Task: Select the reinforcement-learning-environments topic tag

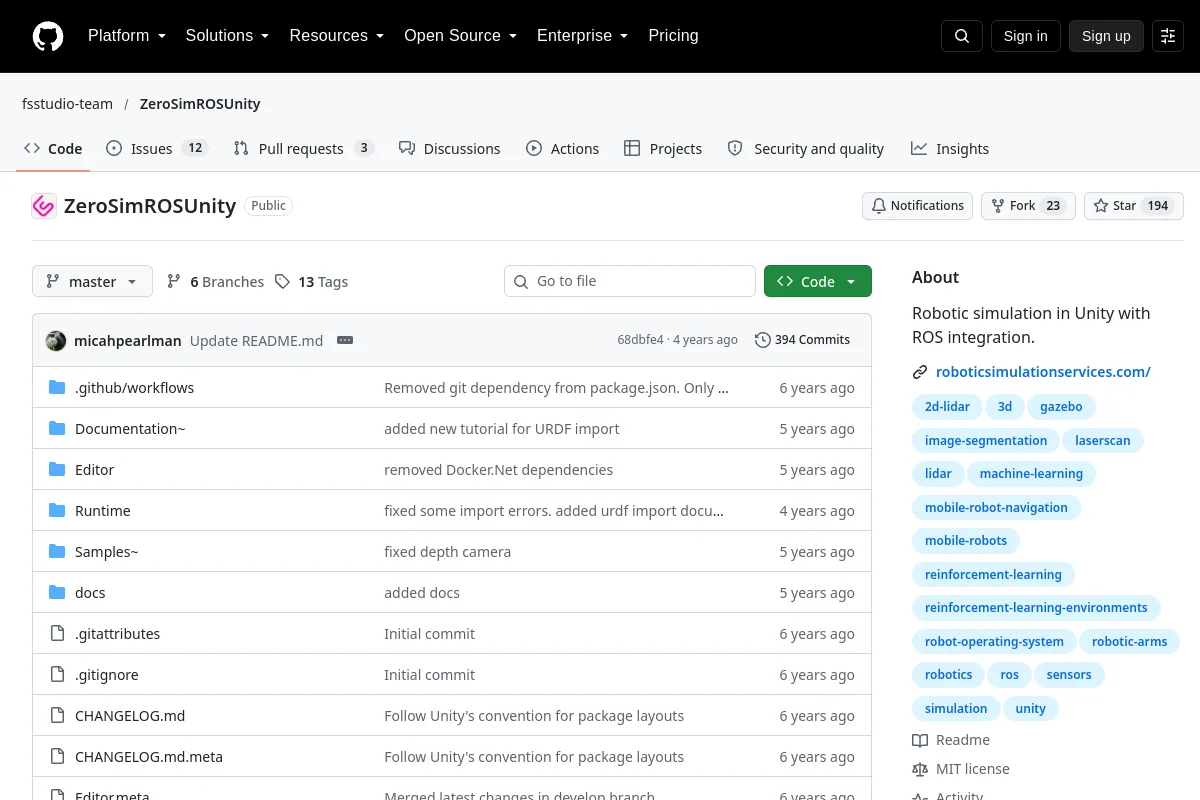Action: [1036, 608]
